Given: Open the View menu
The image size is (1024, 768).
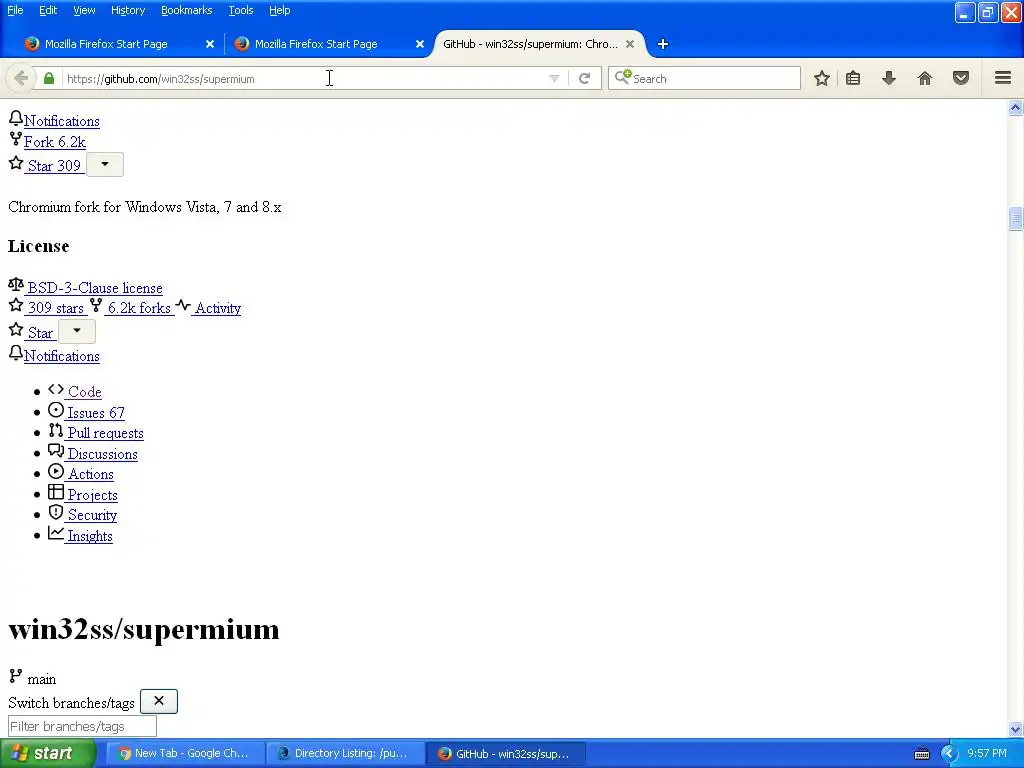Looking at the screenshot, I should pyautogui.click(x=84, y=10).
